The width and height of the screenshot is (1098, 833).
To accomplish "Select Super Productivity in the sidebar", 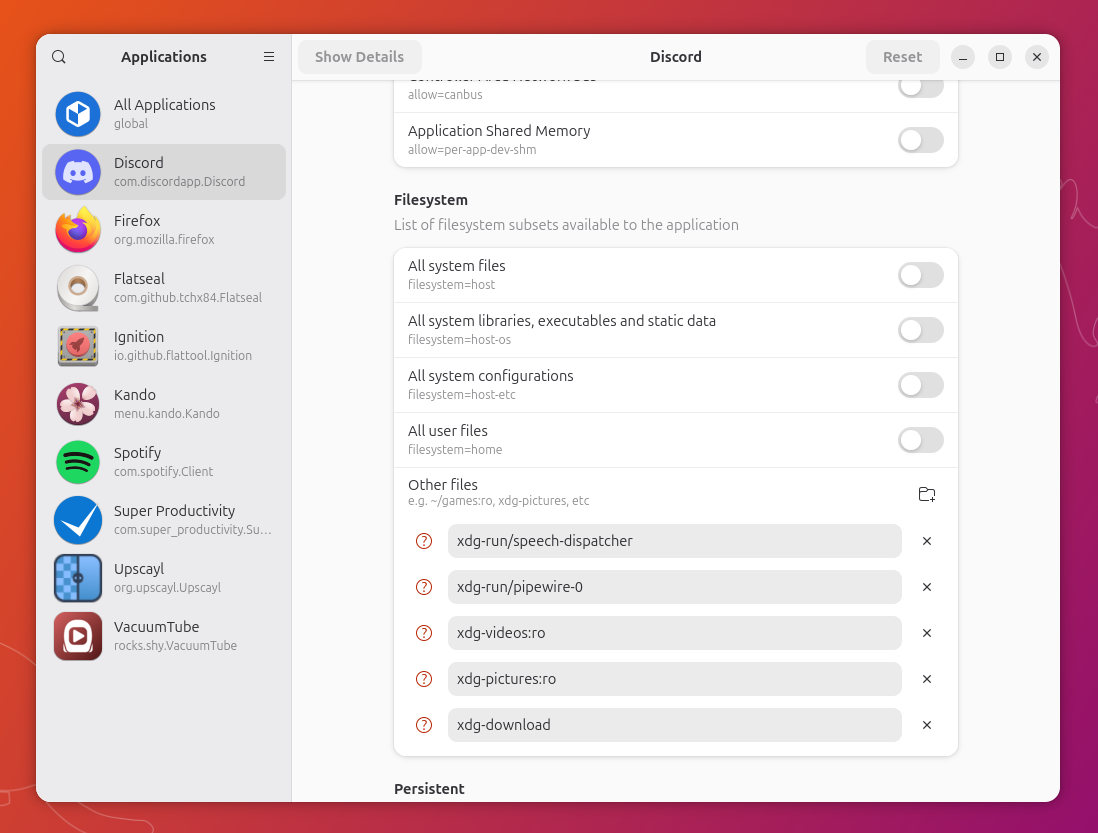I will coord(164,520).
